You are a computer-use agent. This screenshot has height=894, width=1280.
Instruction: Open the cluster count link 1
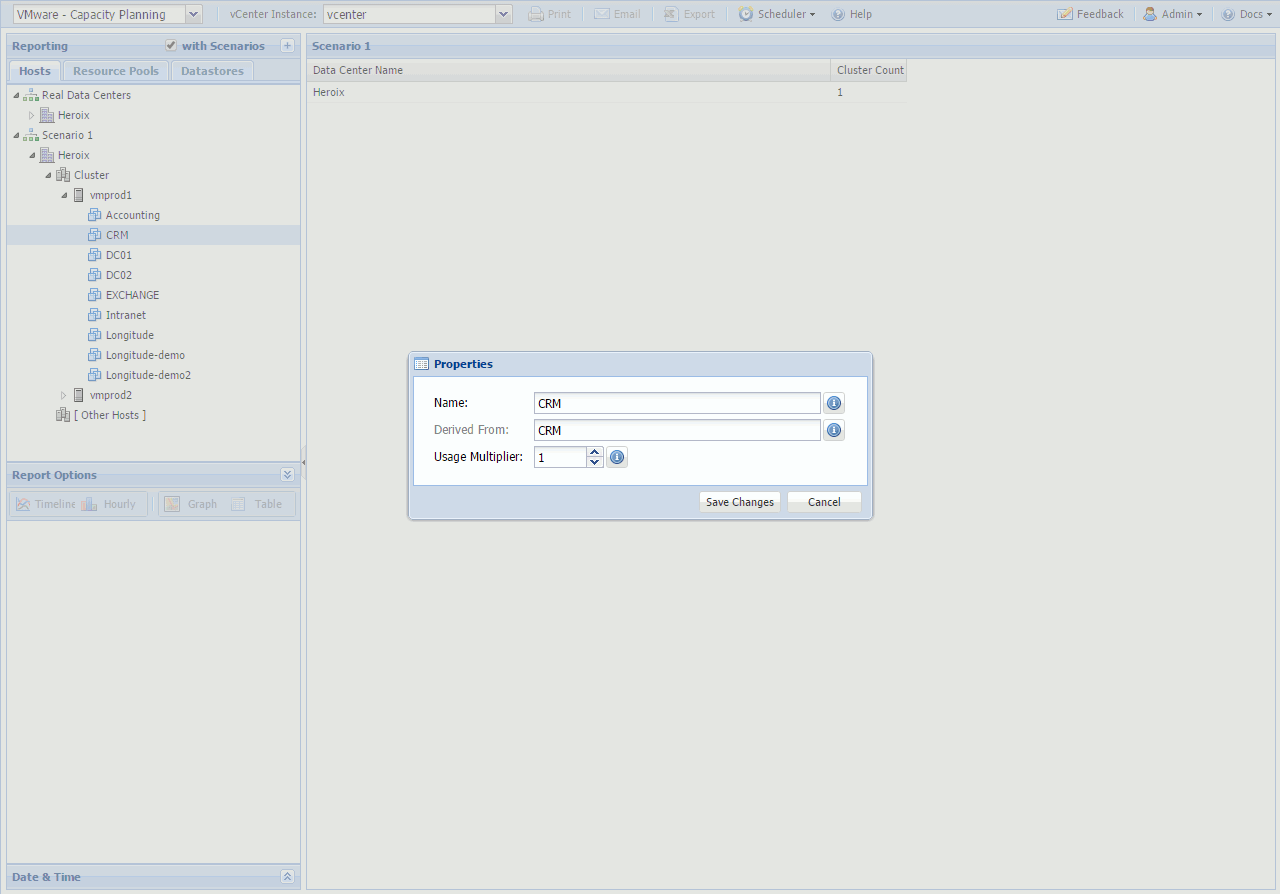pos(840,92)
